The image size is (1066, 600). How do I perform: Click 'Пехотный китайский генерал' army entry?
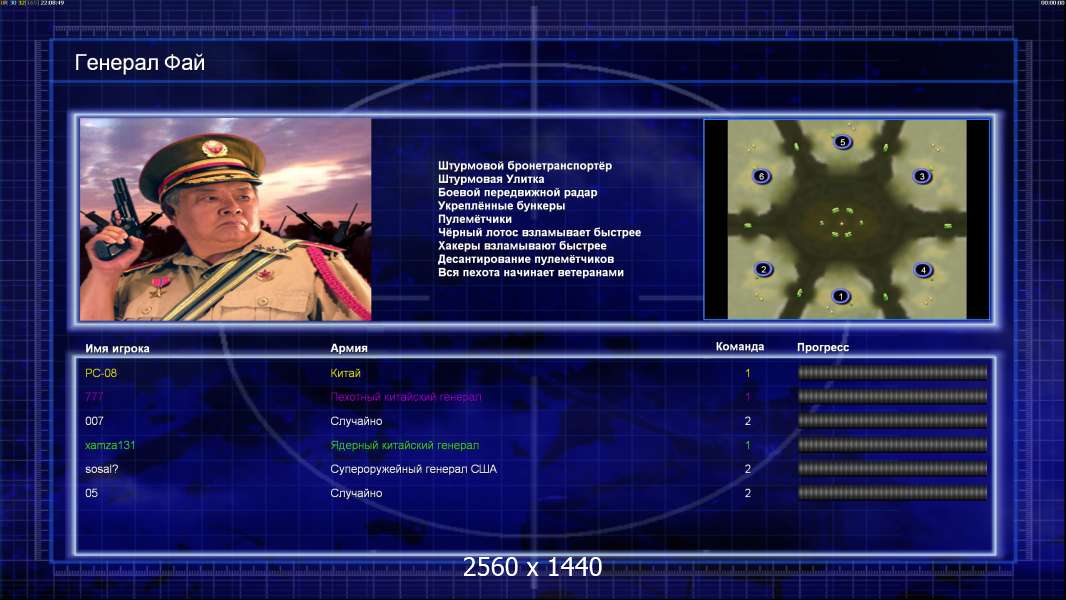point(405,397)
